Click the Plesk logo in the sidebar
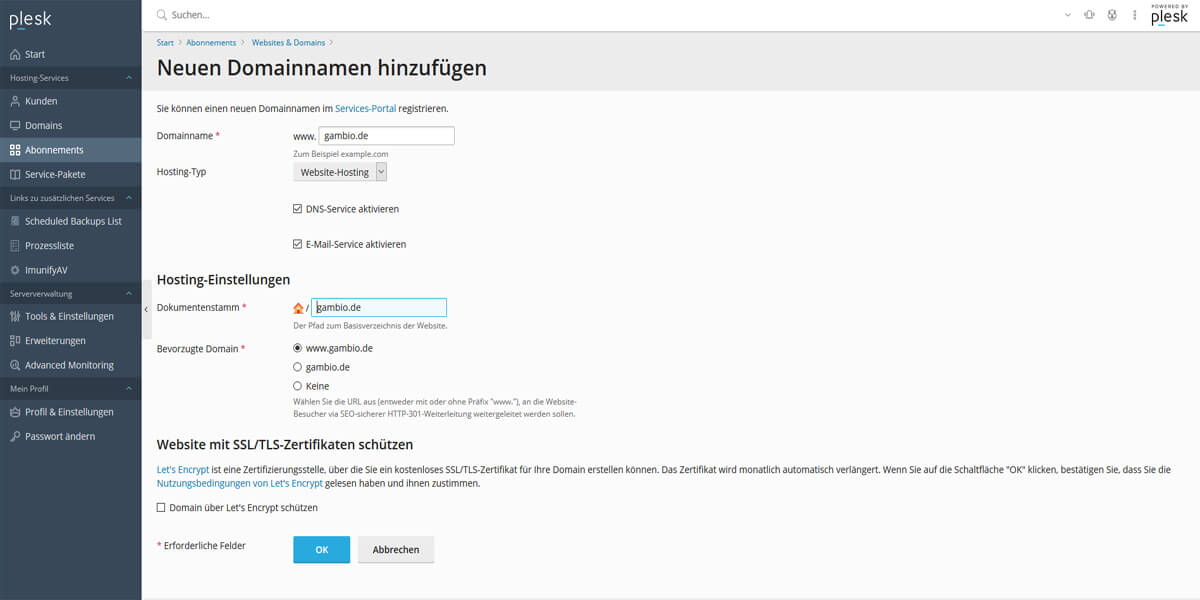 coord(30,19)
